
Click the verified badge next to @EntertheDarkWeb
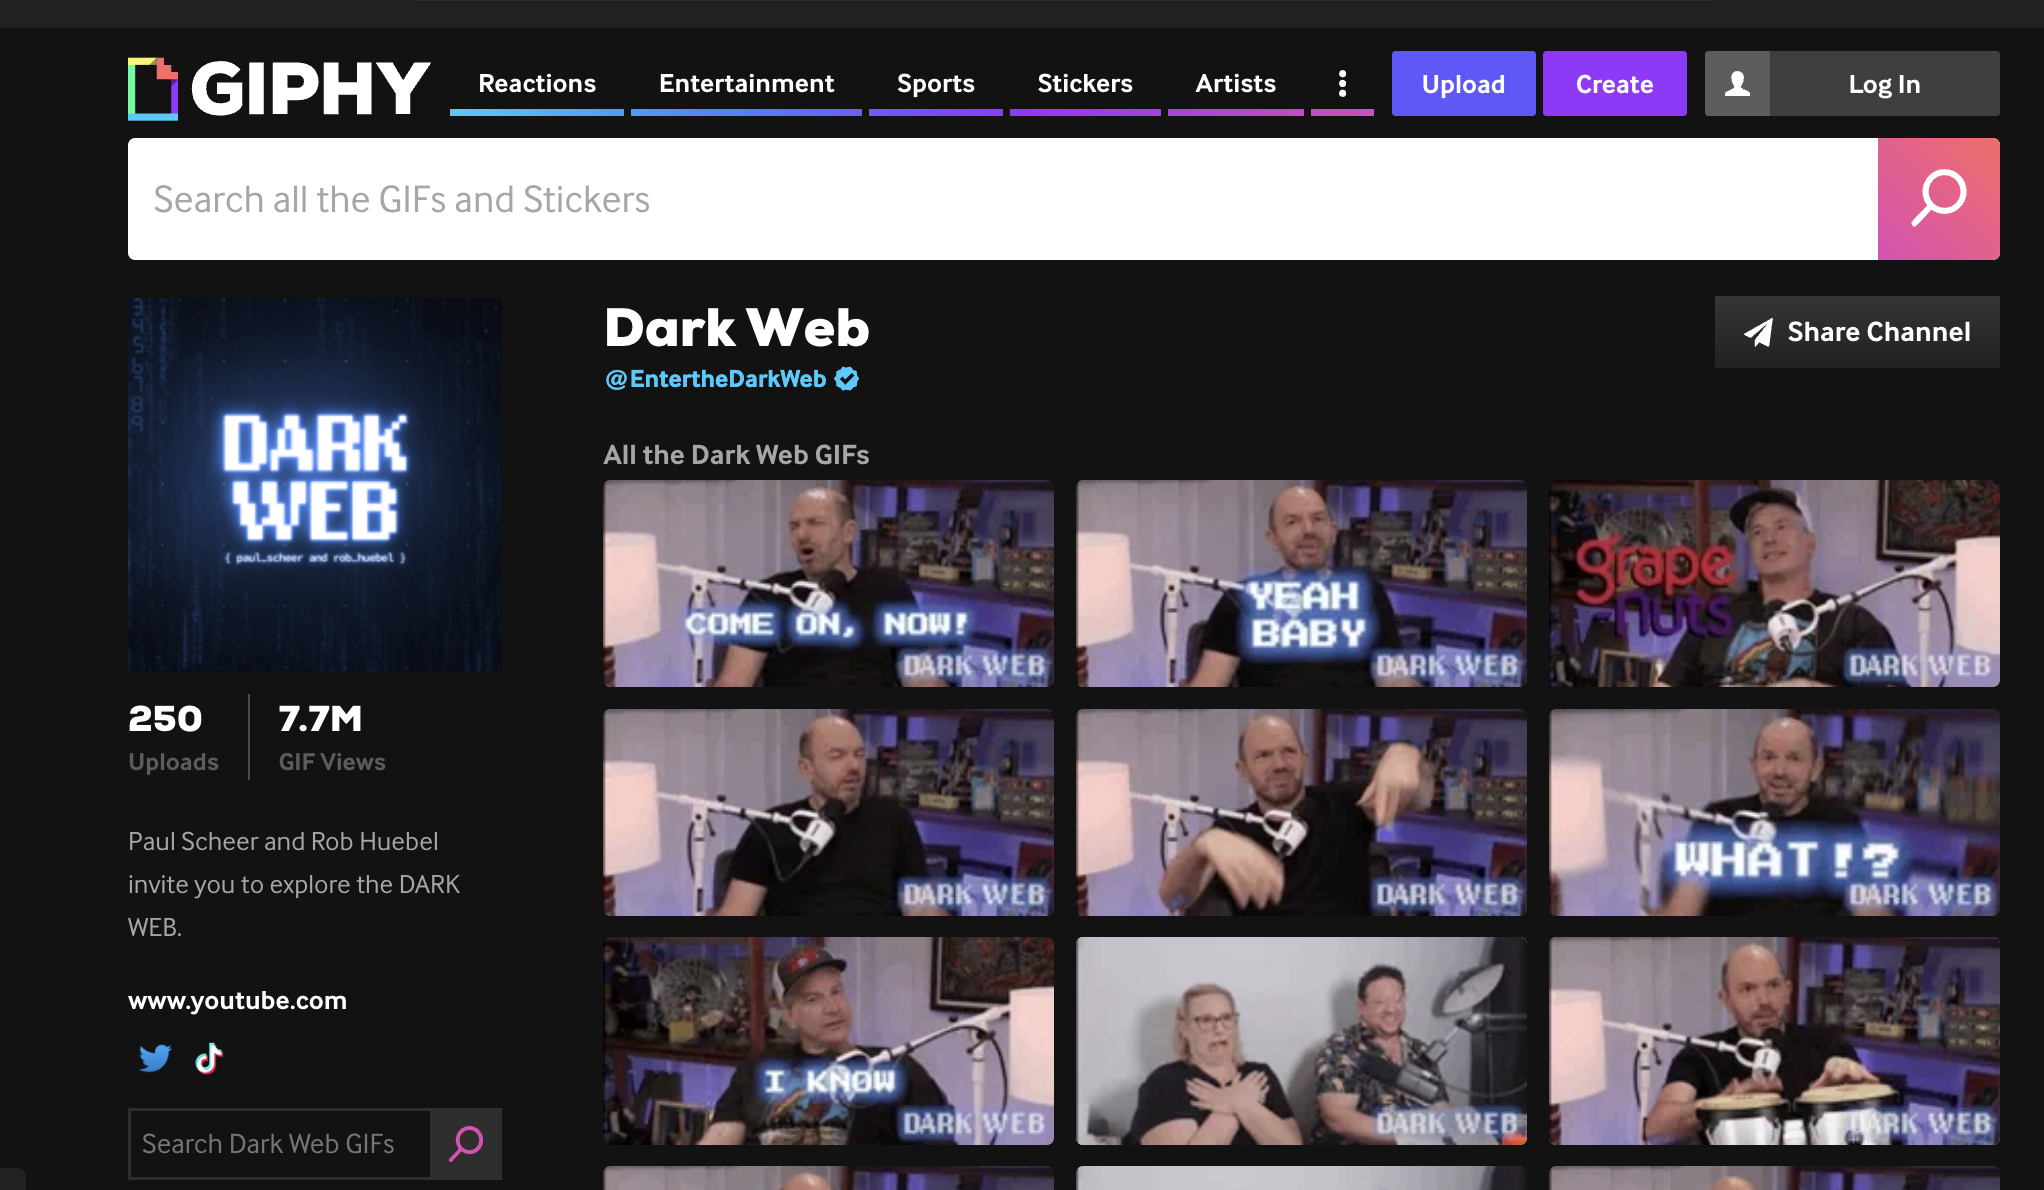pyautogui.click(x=847, y=379)
